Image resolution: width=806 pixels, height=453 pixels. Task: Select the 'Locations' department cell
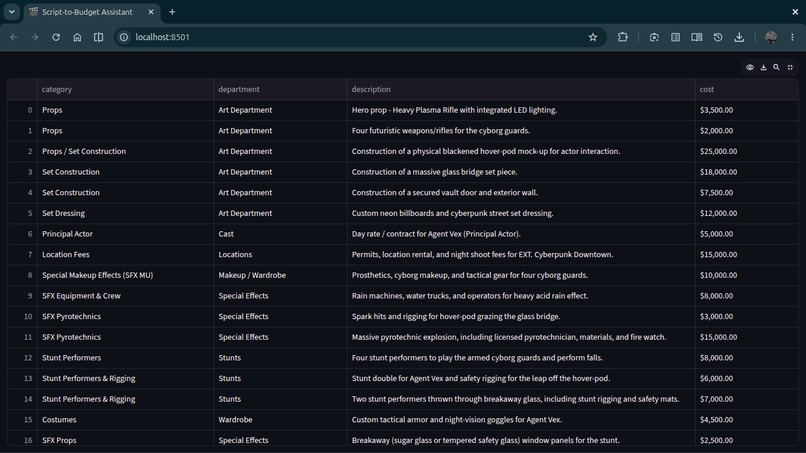click(280, 255)
